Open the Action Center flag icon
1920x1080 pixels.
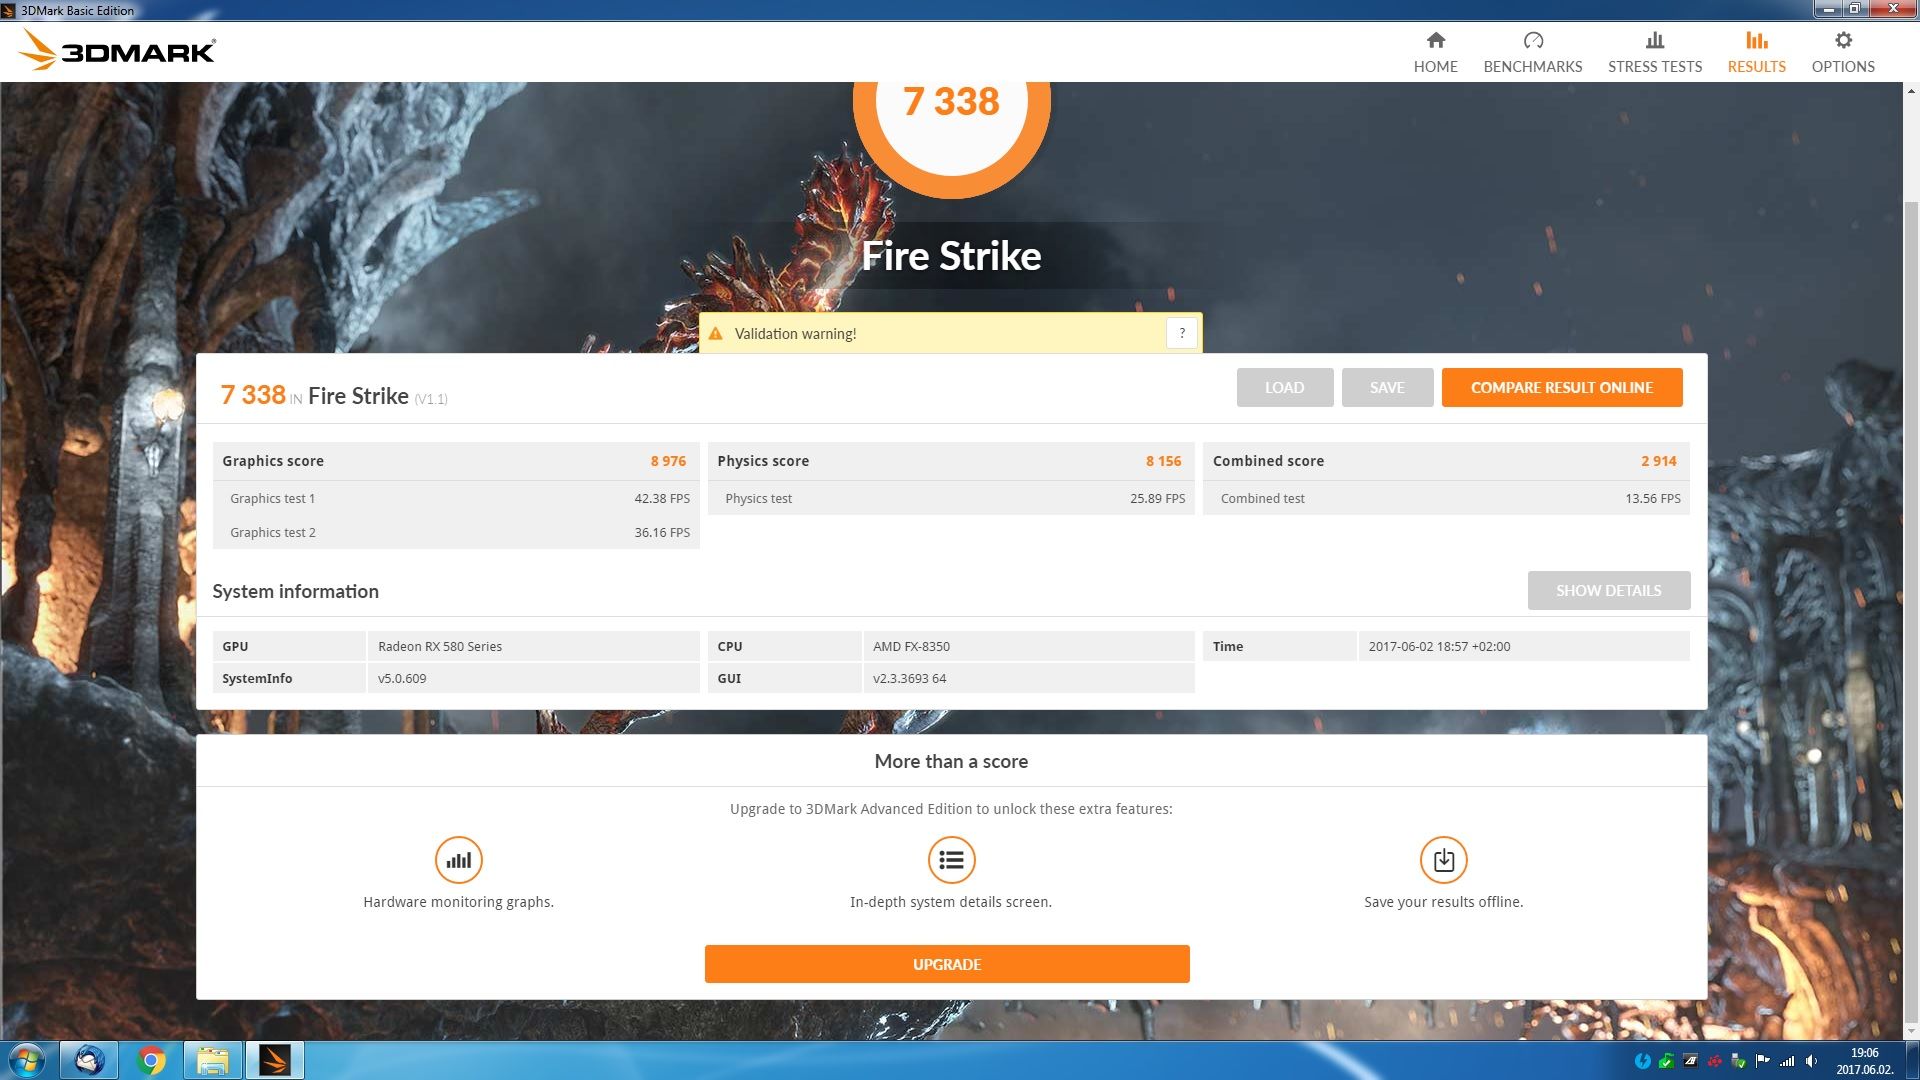point(1762,1061)
